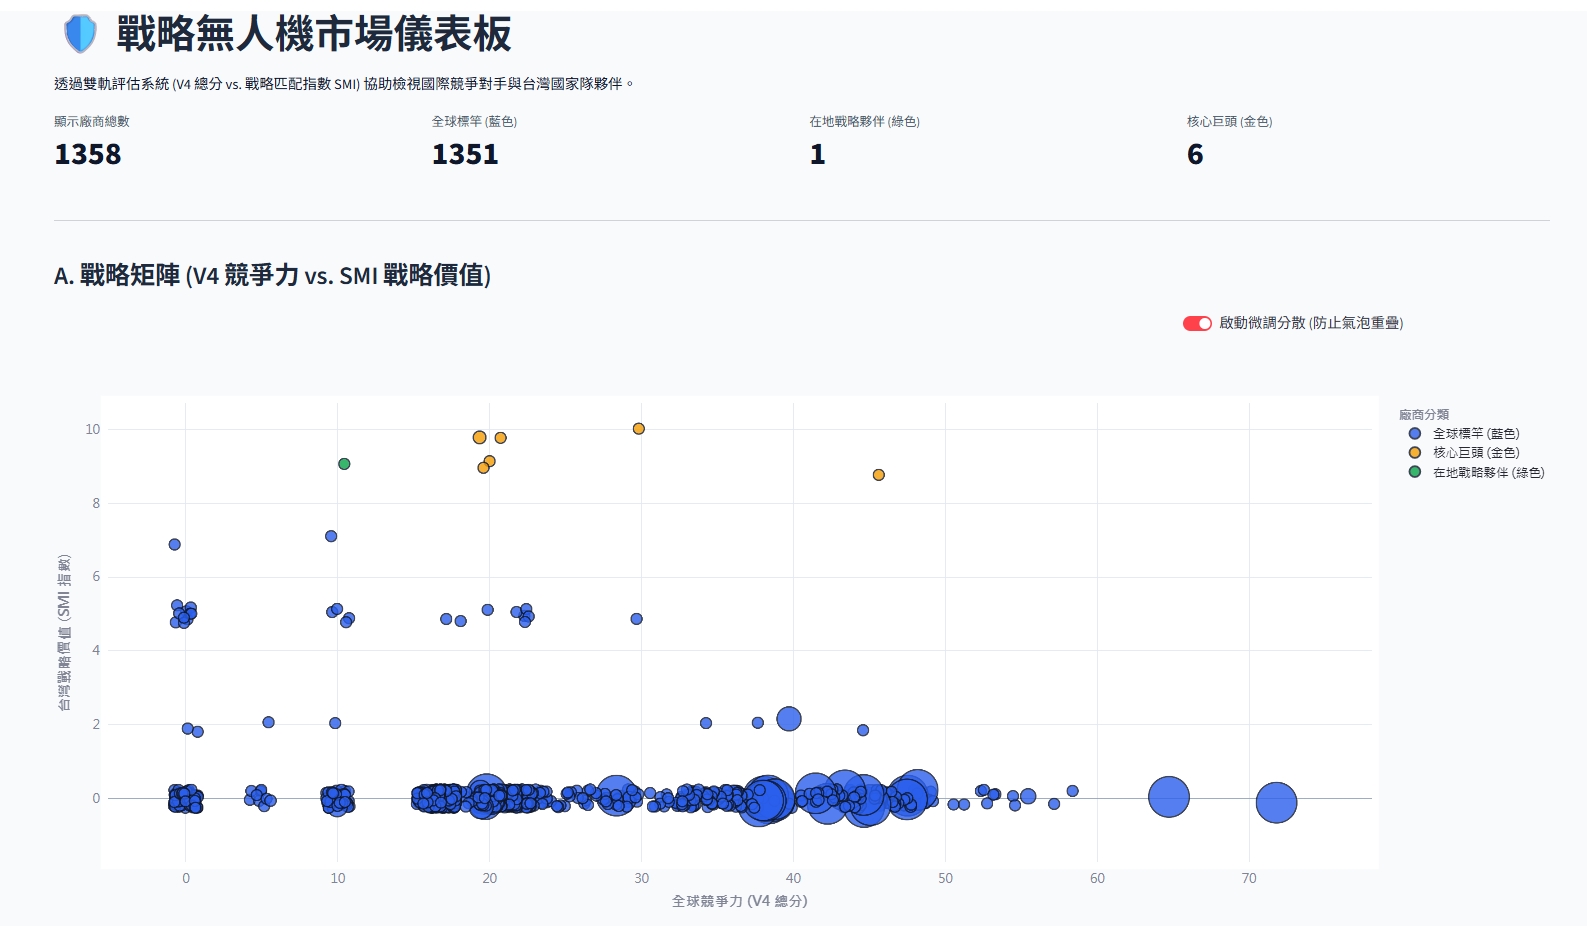Toggle the 啟動微調分散 jitter switch
The height and width of the screenshot is (926, 1587).
[x=1197, y=323]
